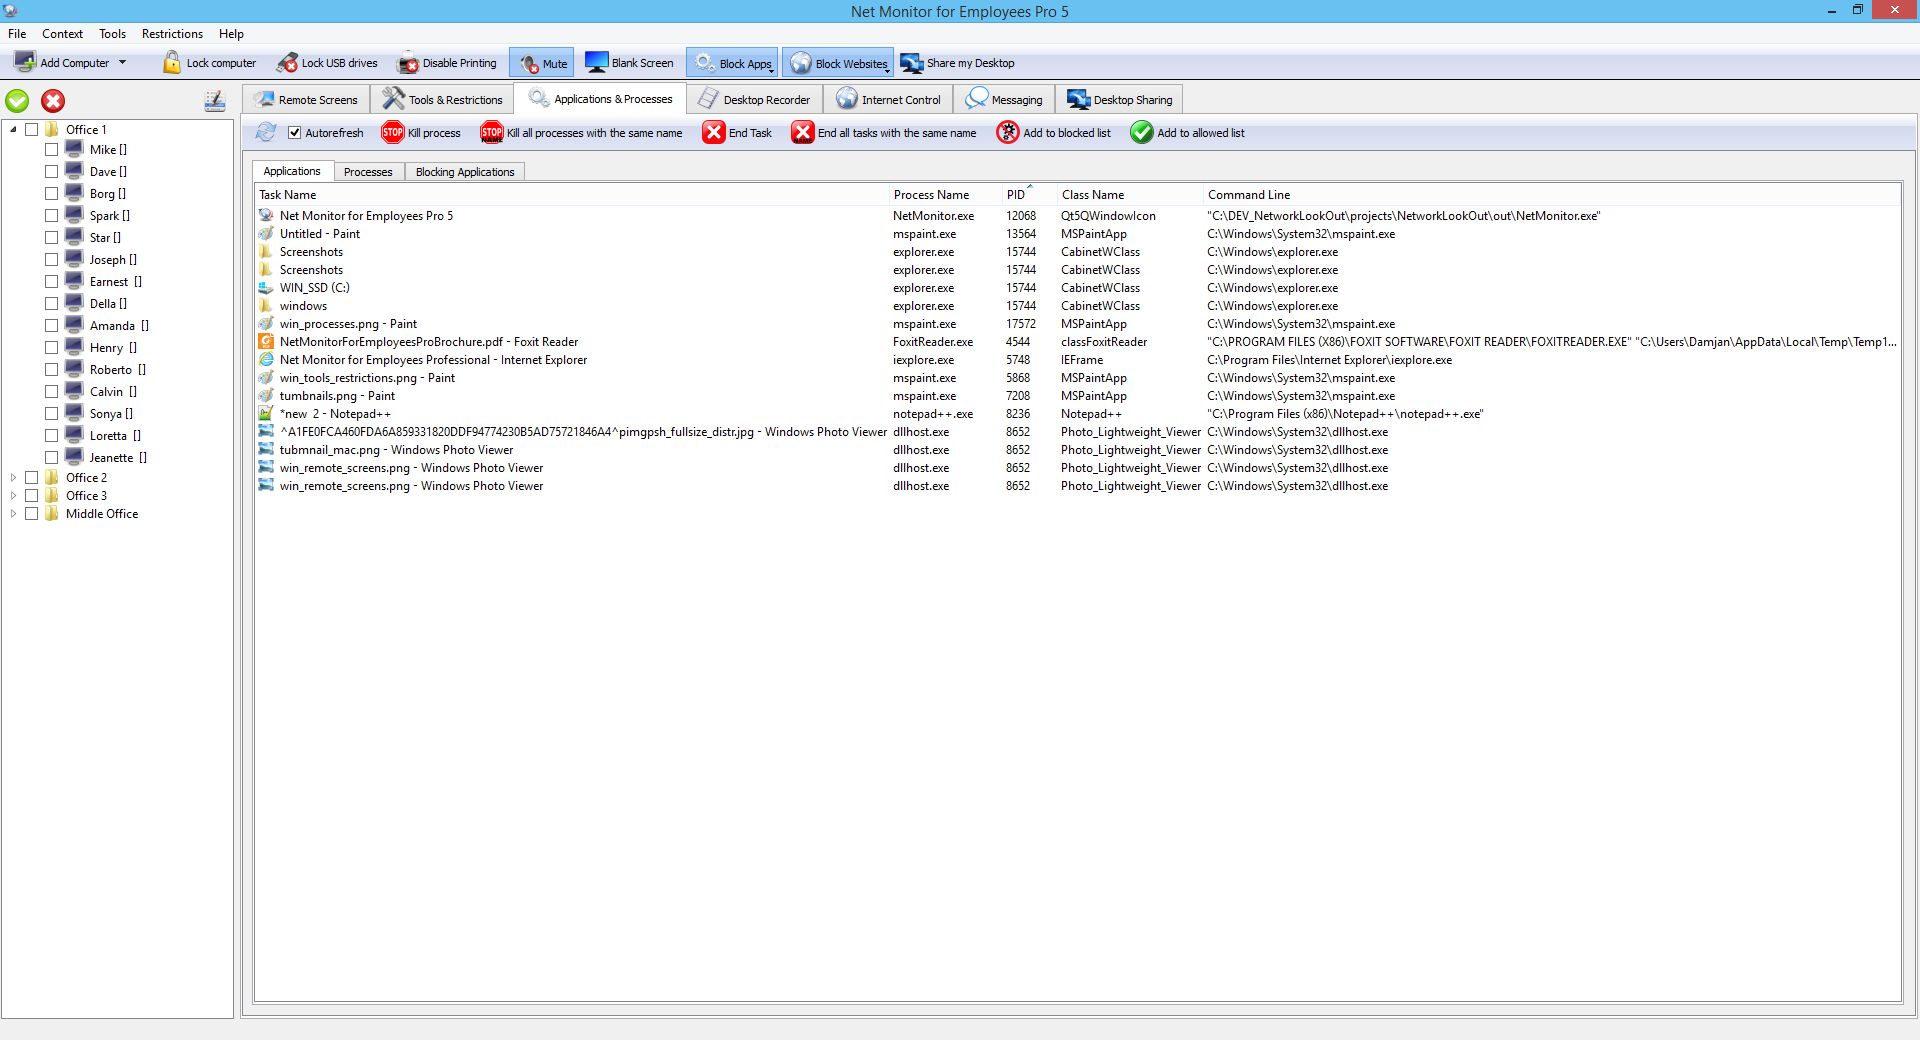
Task: Expand the Middle Office group
Action: [13, 513]
